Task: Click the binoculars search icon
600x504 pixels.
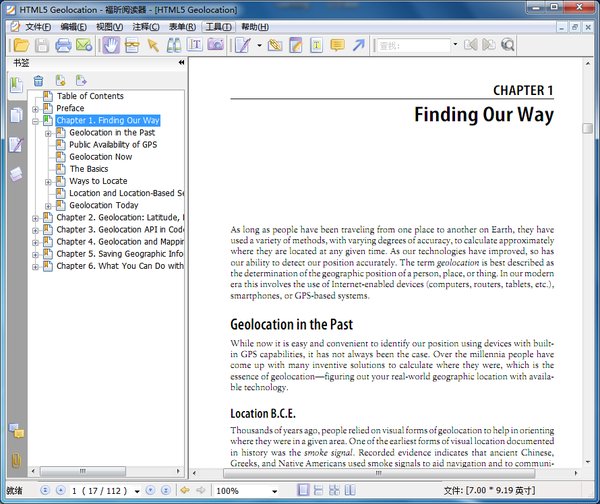Action: tap(174, 45)
